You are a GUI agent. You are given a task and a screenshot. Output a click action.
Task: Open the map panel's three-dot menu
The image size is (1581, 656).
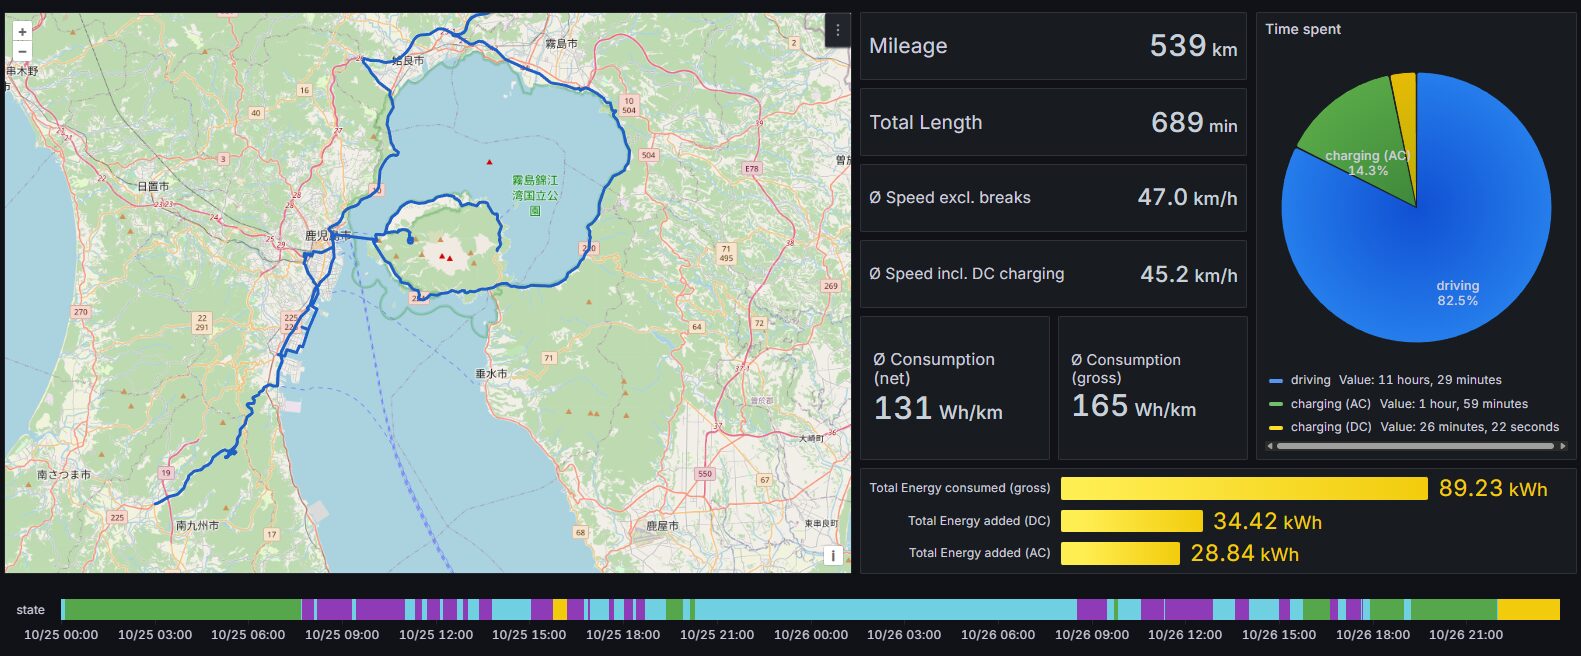(838, 31)
